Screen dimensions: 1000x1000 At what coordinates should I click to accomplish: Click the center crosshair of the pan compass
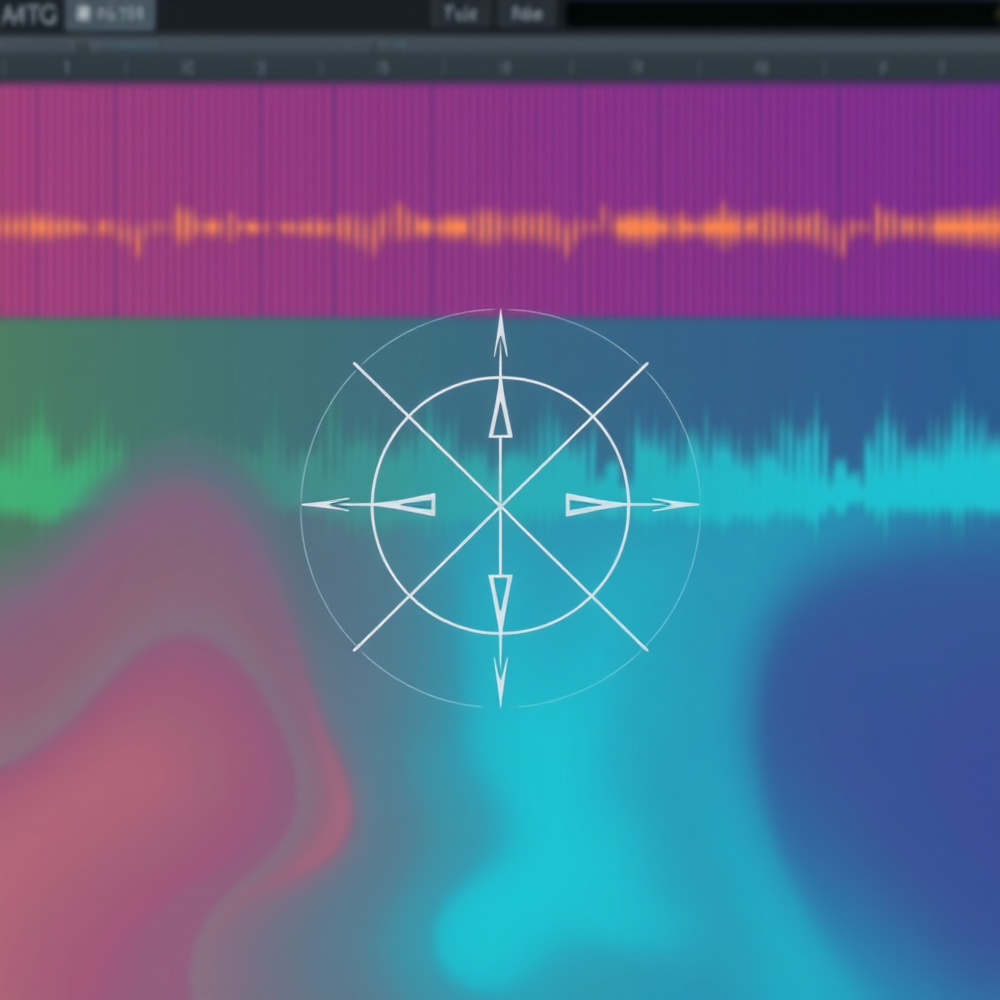point(500,505)
